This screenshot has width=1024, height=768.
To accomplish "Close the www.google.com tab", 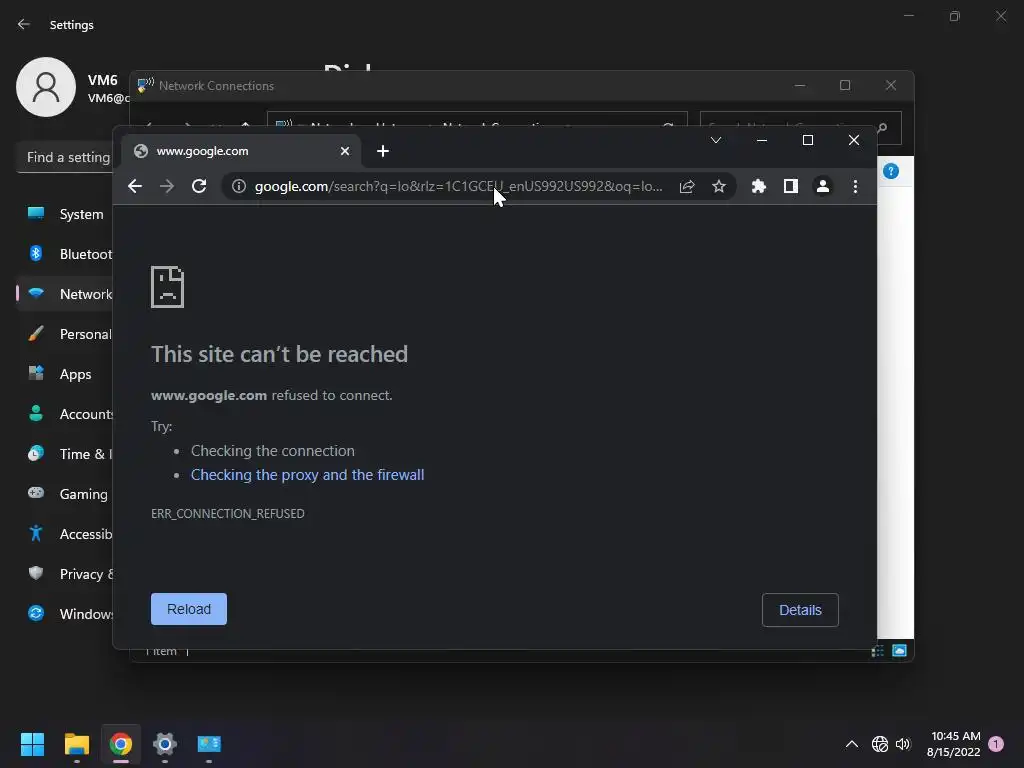I will point(345,152).
